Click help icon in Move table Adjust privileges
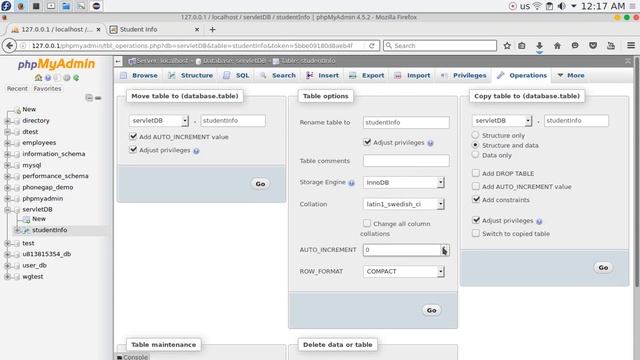 pos(196,151)
